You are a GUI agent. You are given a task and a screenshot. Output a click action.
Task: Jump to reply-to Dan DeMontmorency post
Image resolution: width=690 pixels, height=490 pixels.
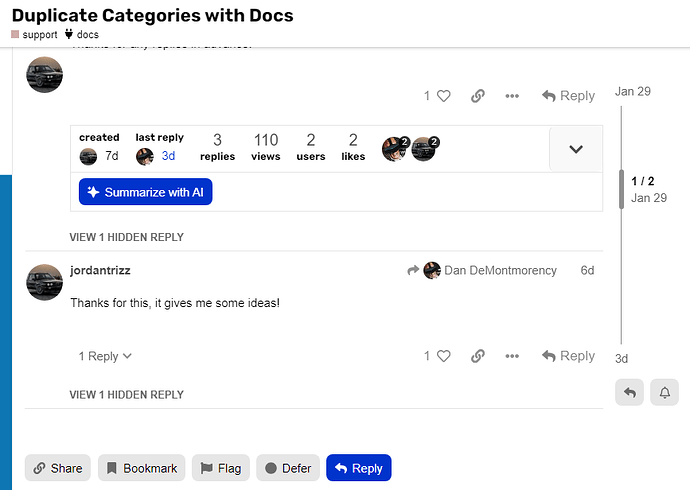(x=482, y=270)
